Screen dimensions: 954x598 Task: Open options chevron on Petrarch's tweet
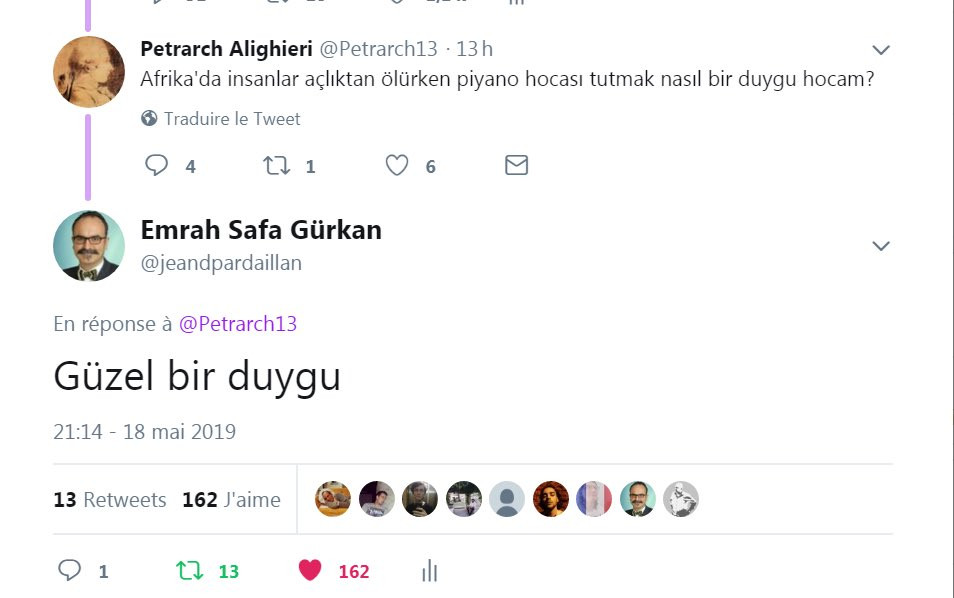(881, 50)
